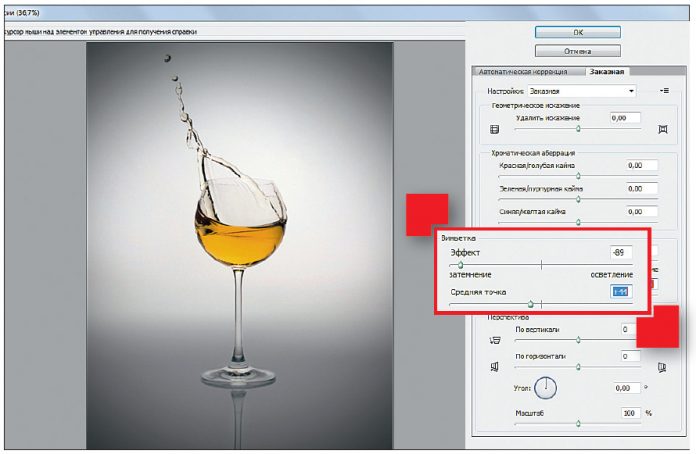This screenshot has height=454, width=696.
Task: Switch to Автоматическая коррекция tab
Action: tap(524, 72)
